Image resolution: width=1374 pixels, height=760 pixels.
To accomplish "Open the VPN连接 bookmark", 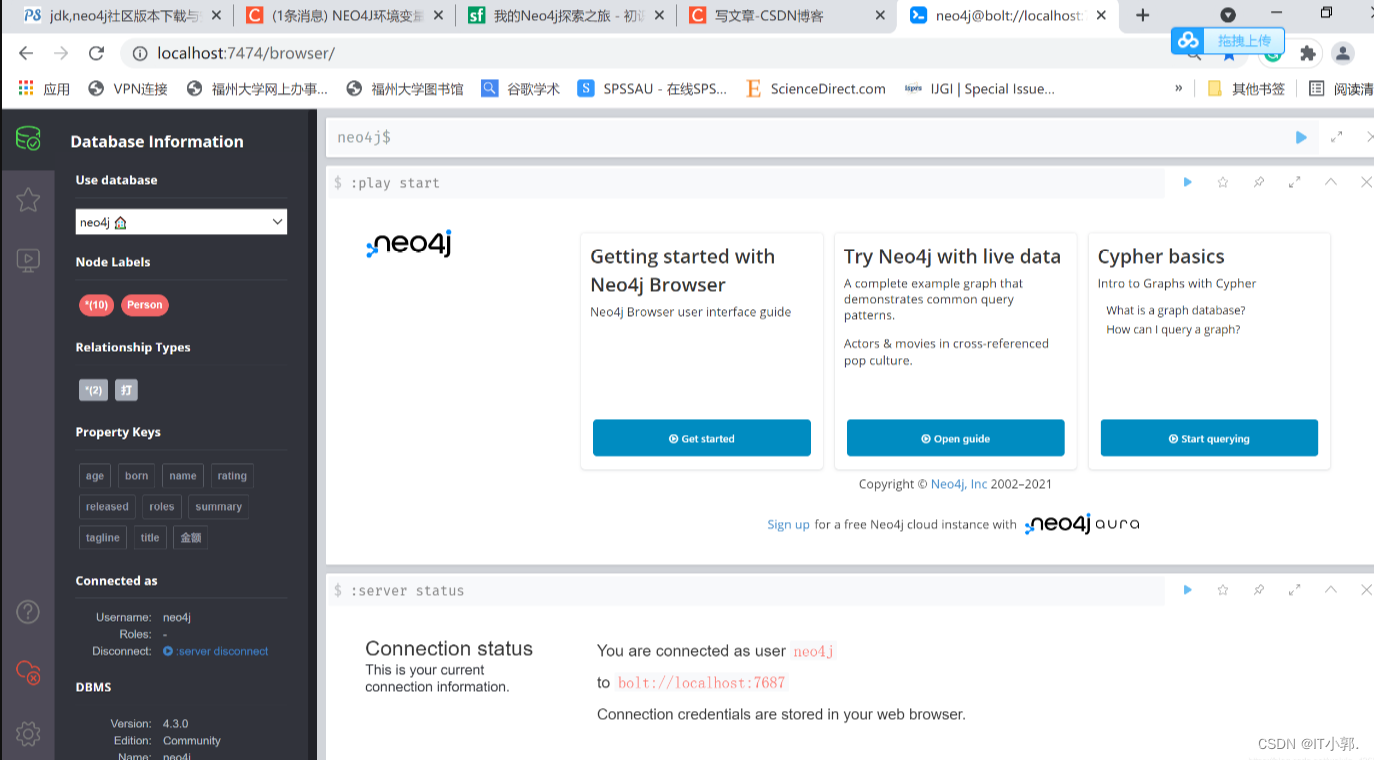I will pos(128,89).
